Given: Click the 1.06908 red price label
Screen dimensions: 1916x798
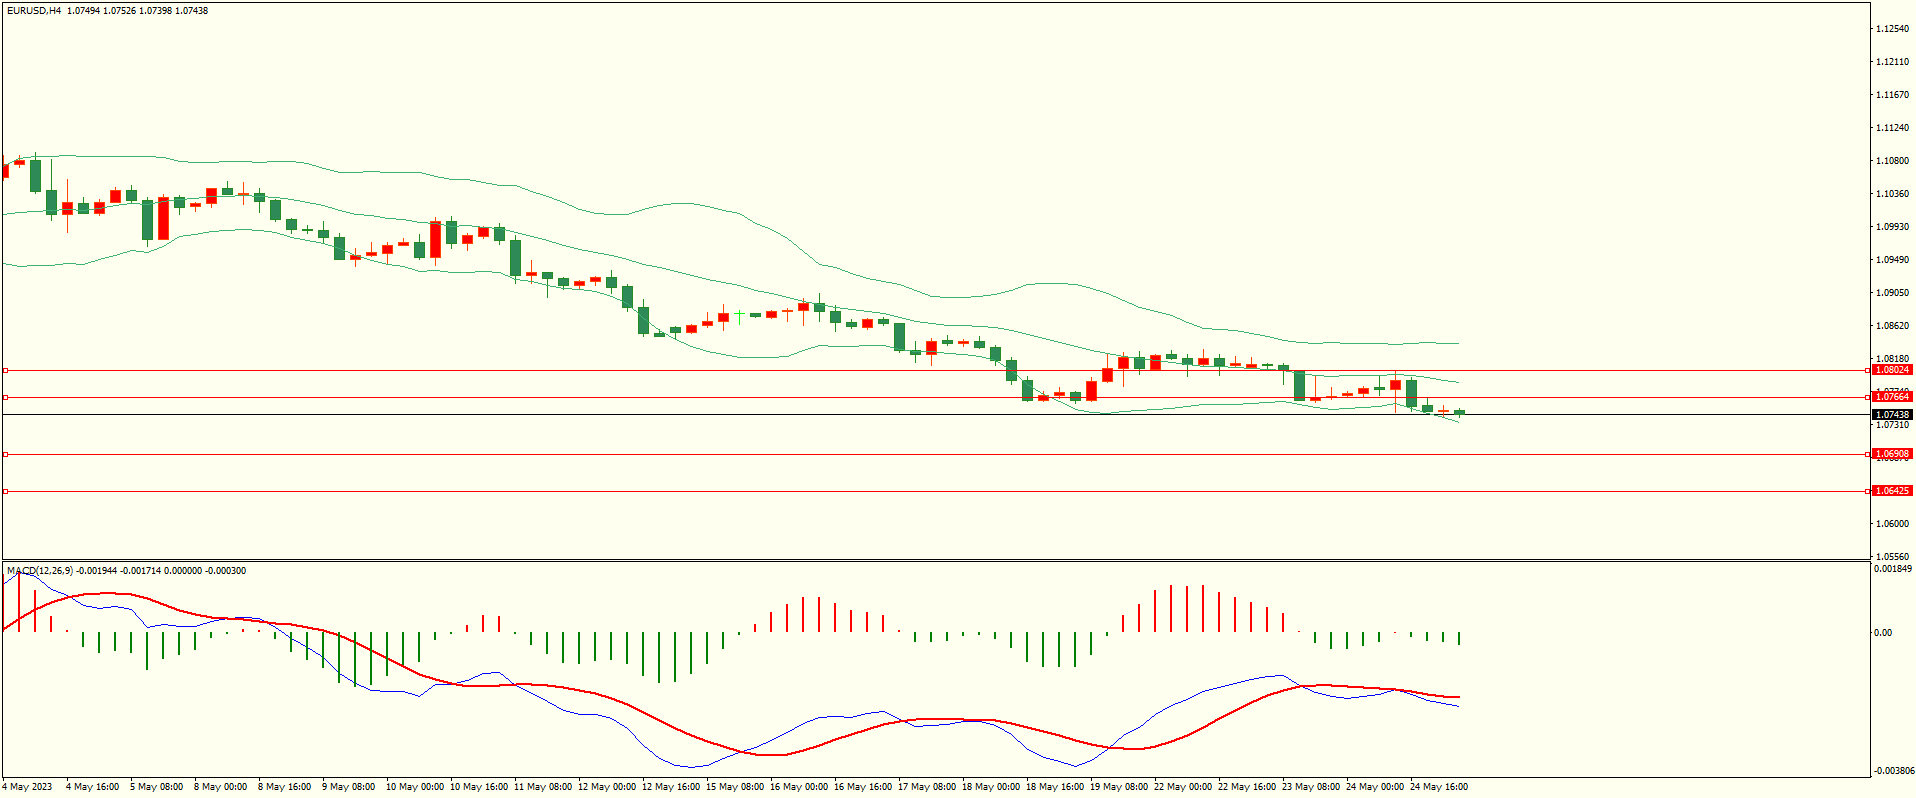Looking at the screenshot, I should point(1891,454).
